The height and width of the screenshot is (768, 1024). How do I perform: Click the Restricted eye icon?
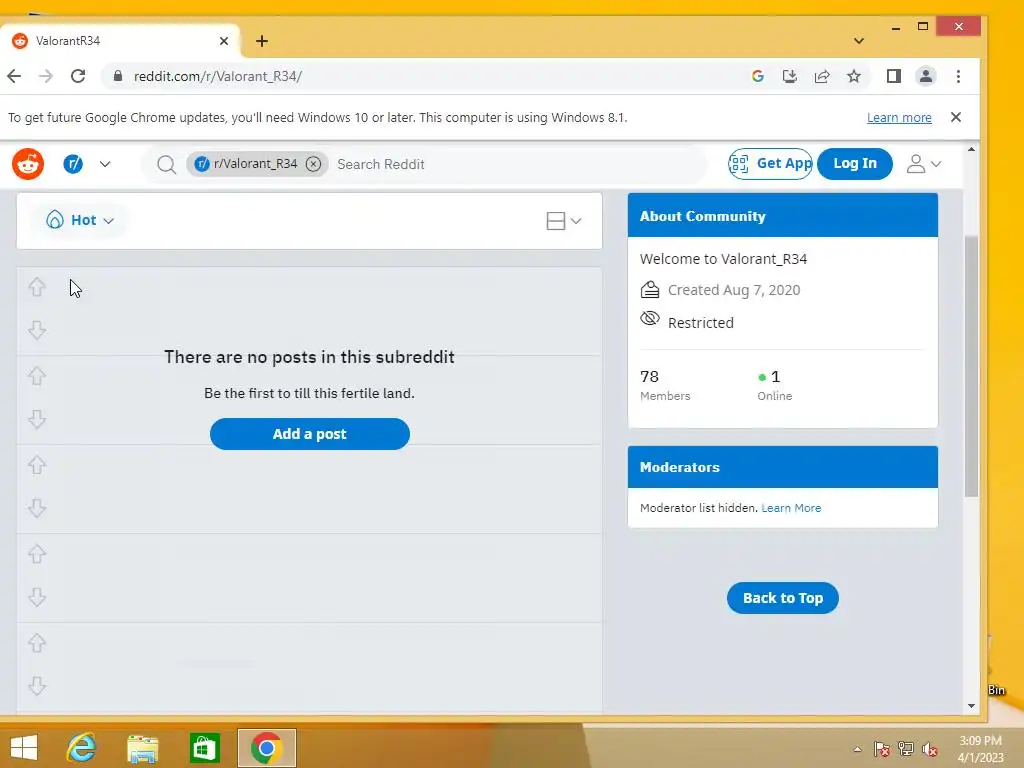tap(650, 319)
